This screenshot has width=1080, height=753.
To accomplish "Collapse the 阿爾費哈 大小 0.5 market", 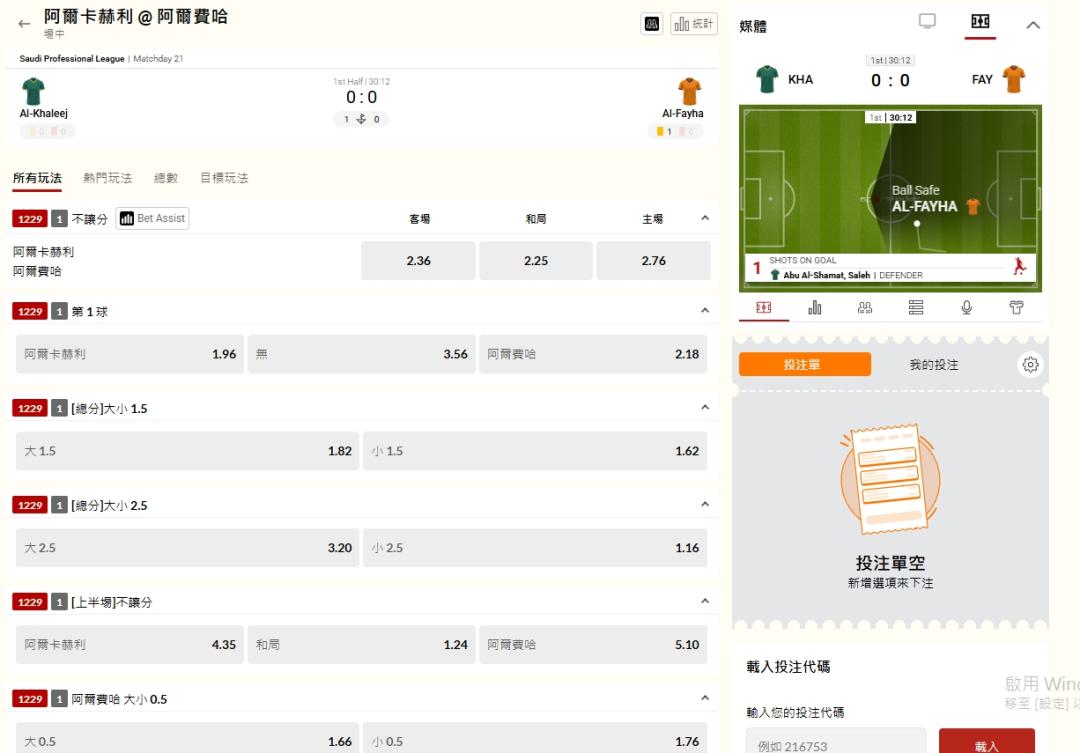I will click(x=705, y=699).
